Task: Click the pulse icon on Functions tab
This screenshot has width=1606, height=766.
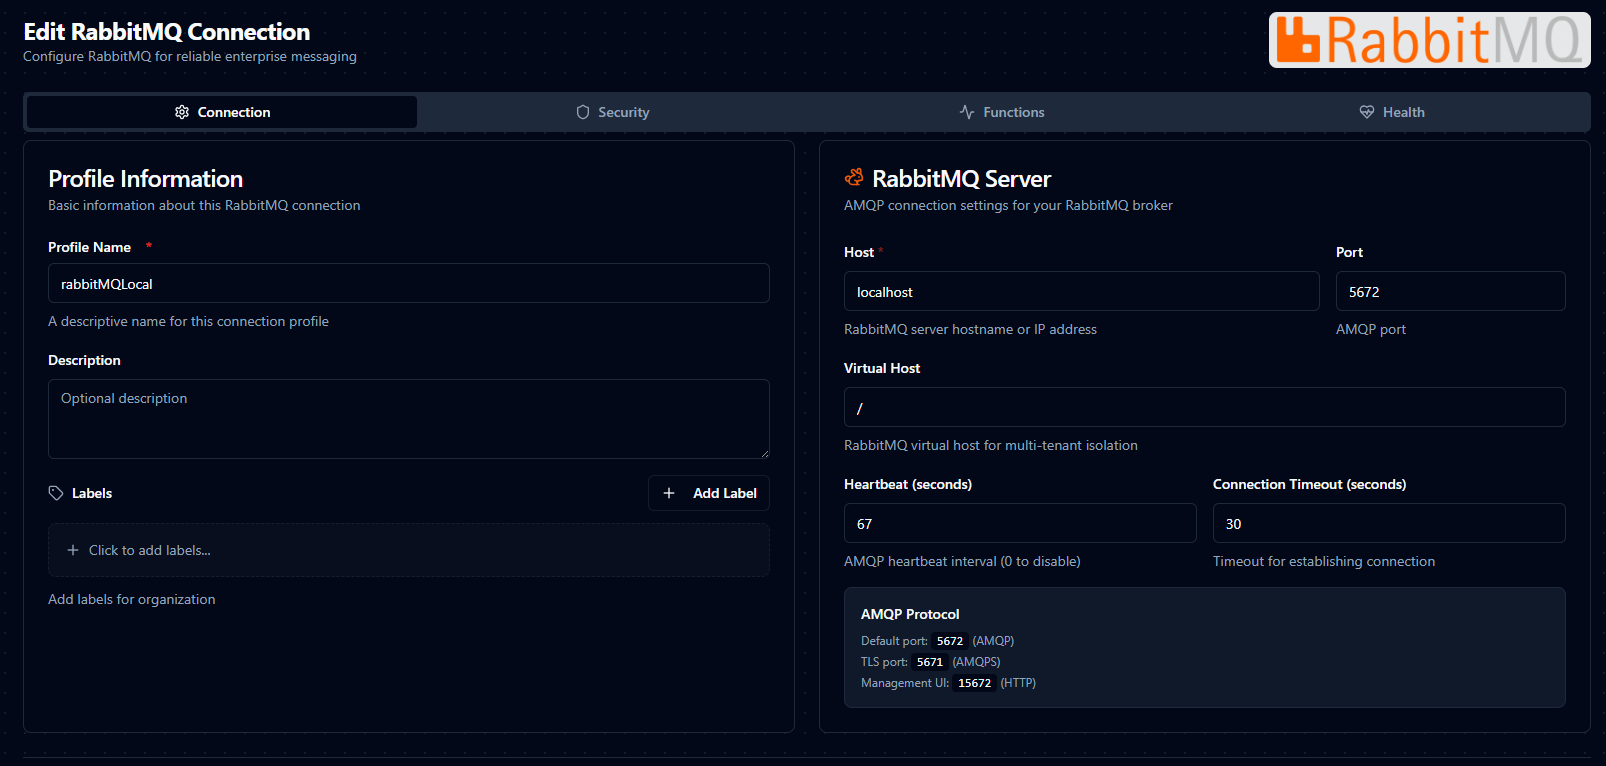Action: [967, 112]
